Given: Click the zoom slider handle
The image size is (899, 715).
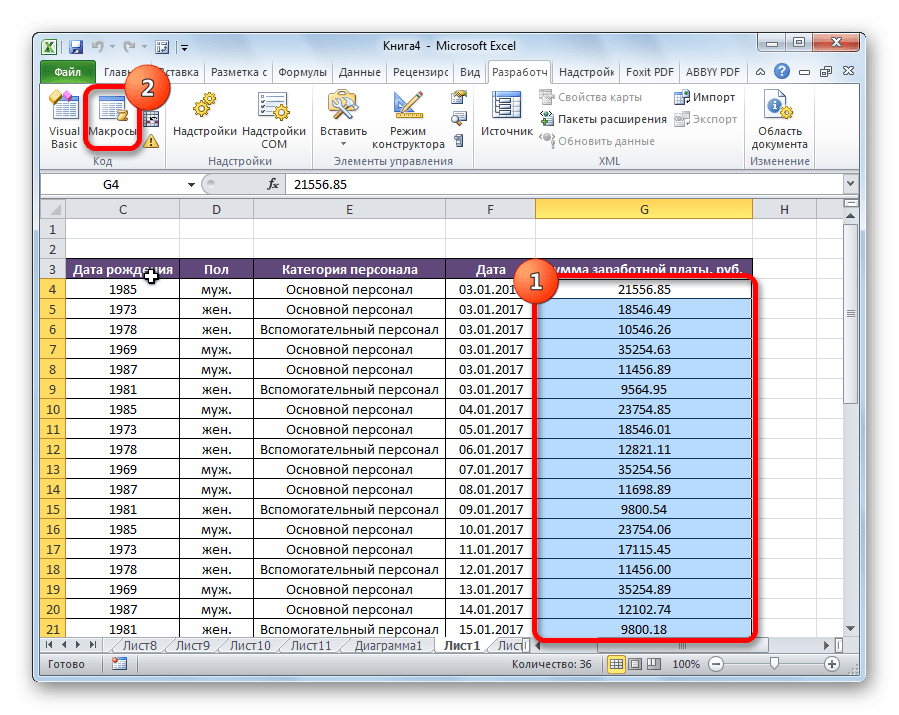Looking at the screenshot, I should [774, 663].
